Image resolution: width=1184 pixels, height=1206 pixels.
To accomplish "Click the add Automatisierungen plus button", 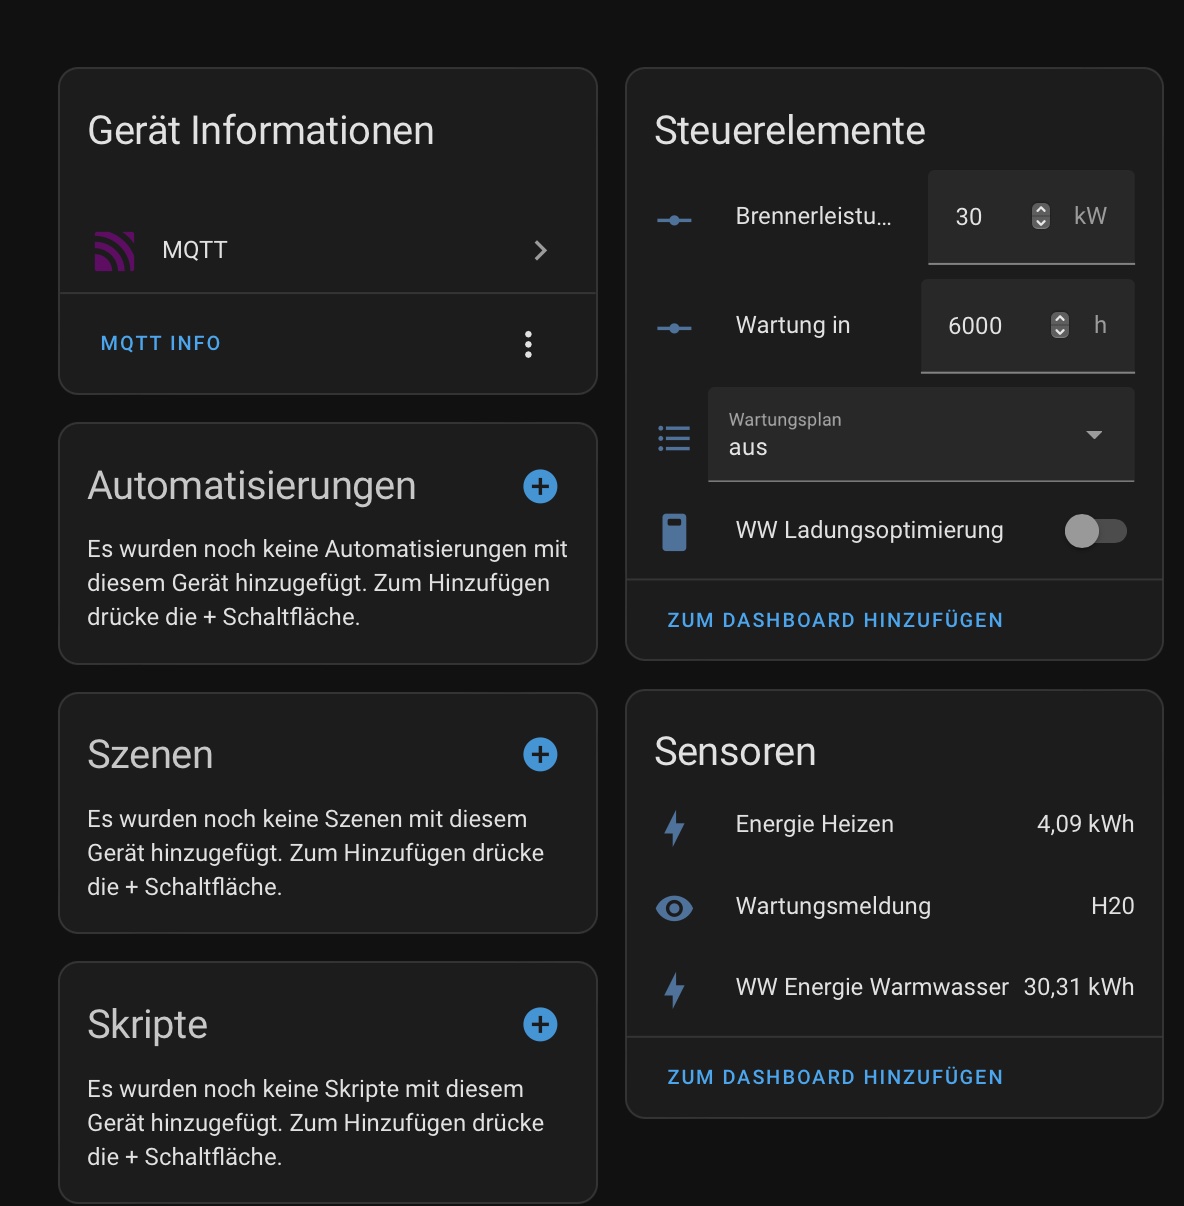I will (540, 486).
